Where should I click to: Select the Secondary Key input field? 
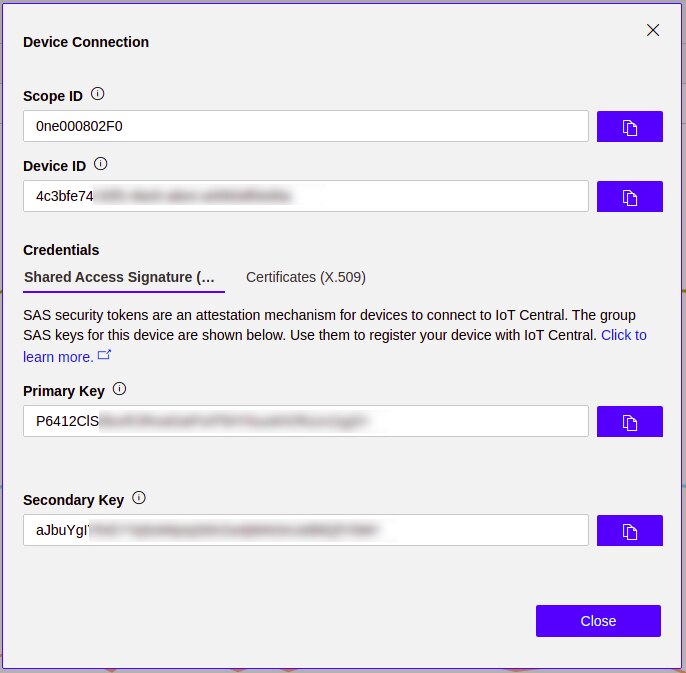click(305, 531)
